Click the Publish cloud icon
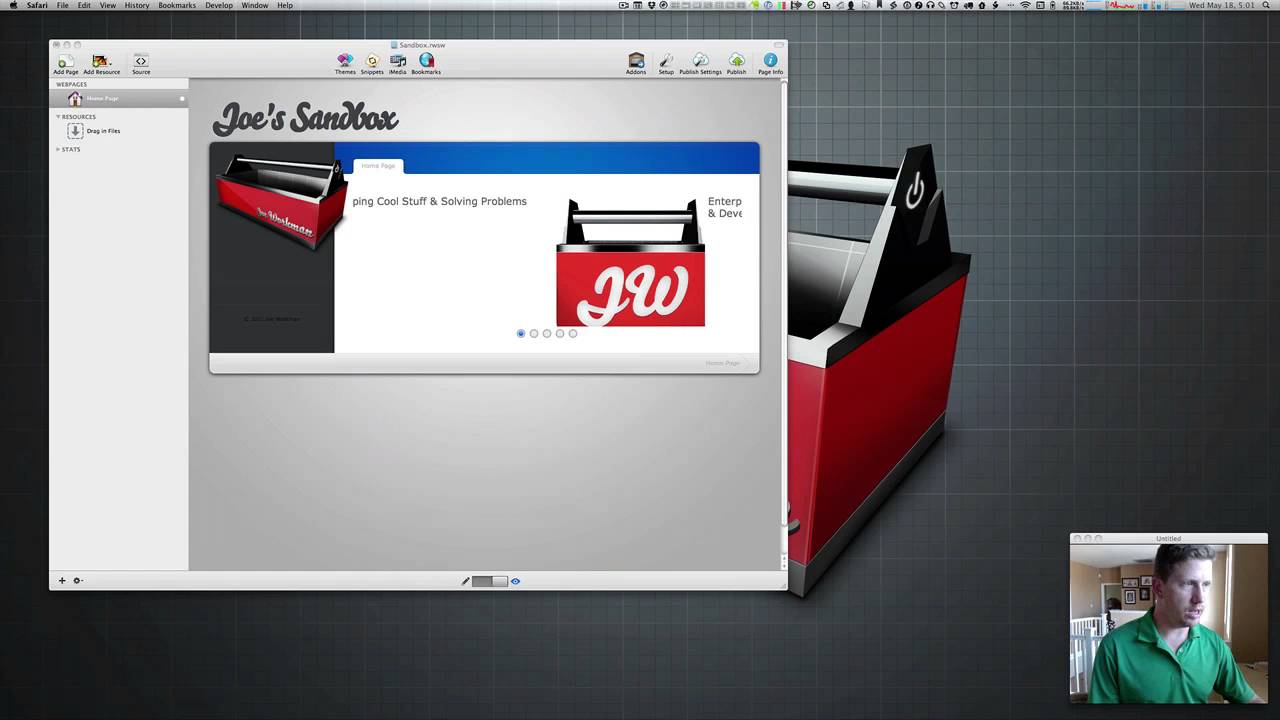This screenshot has width=1280, height=720. (x=737, y=61)
